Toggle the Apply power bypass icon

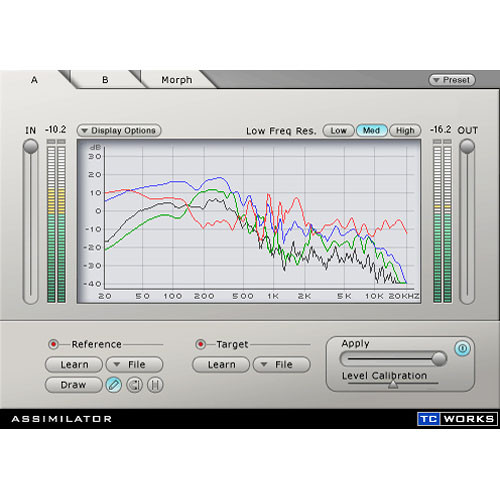point(463,348)
